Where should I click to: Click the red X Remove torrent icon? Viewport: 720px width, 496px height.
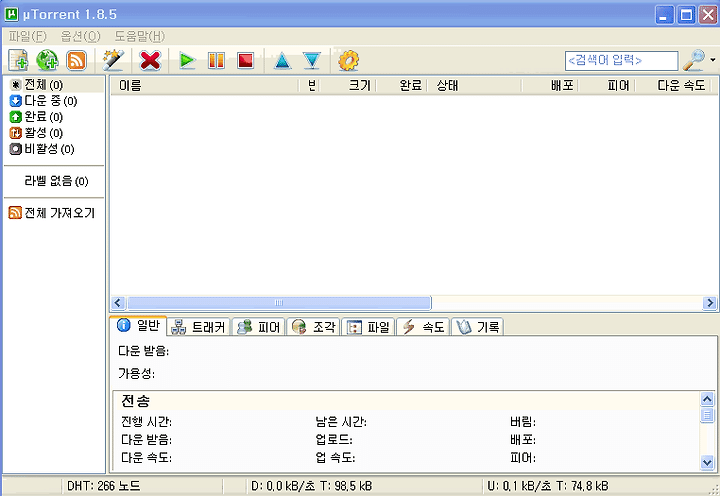[x=150, y=60]
